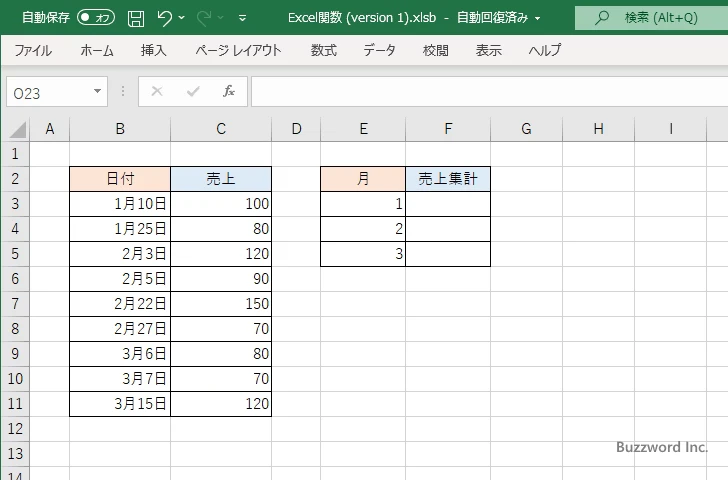728x480 pixels.
Task: Click the 検索 (Alt+Q) search box
Action: click(x=651, y=18)
